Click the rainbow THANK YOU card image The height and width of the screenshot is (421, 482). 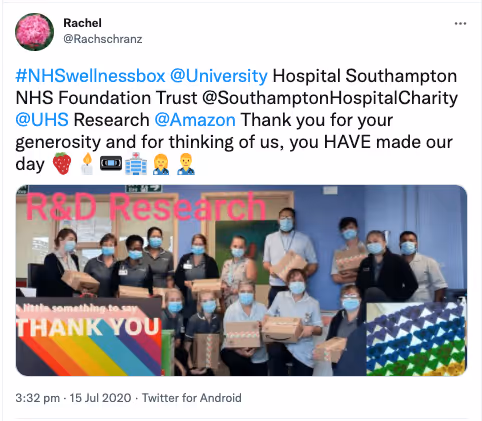coord(89,337)
